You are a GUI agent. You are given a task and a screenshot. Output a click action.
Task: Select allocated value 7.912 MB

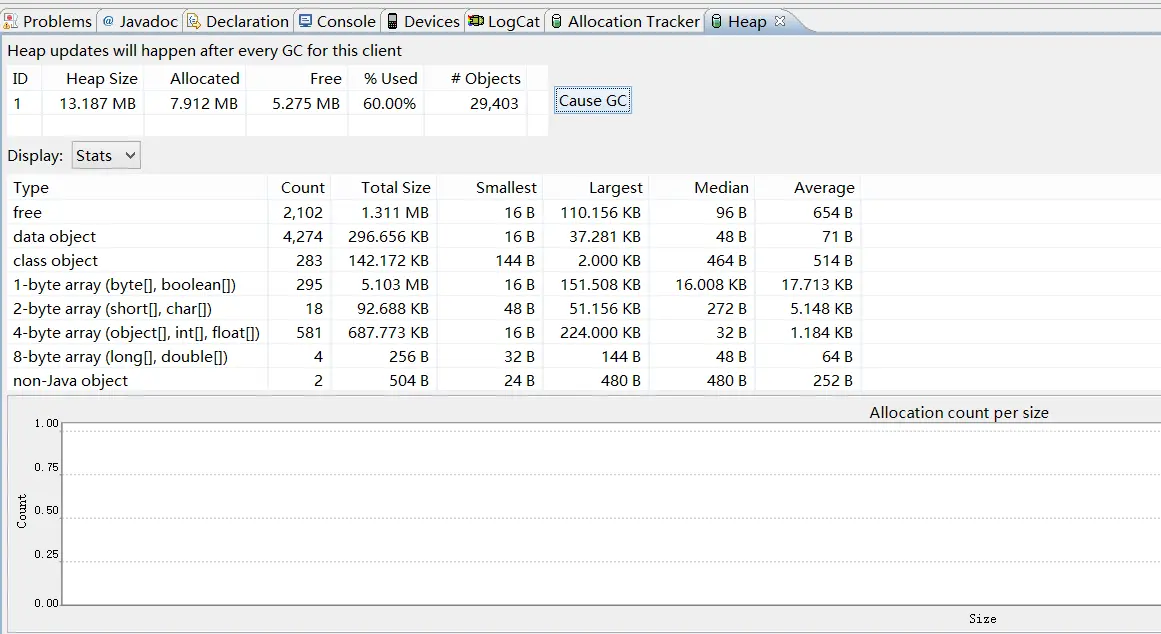click(x=204, y=104)
